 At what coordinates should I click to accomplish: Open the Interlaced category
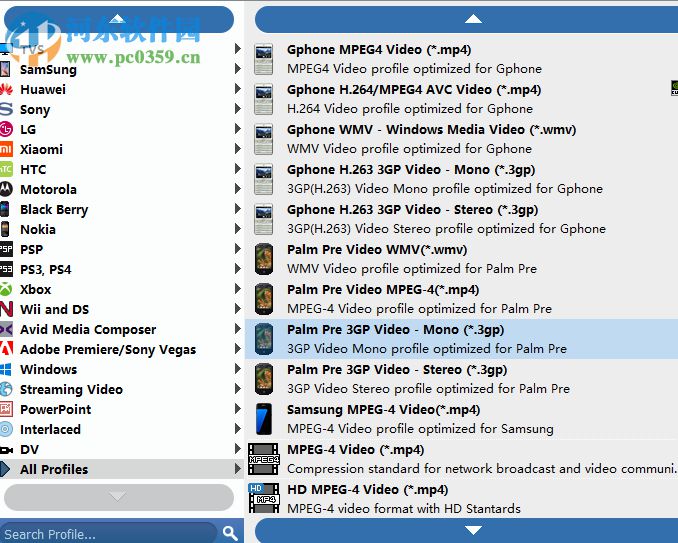coord(121,429)
